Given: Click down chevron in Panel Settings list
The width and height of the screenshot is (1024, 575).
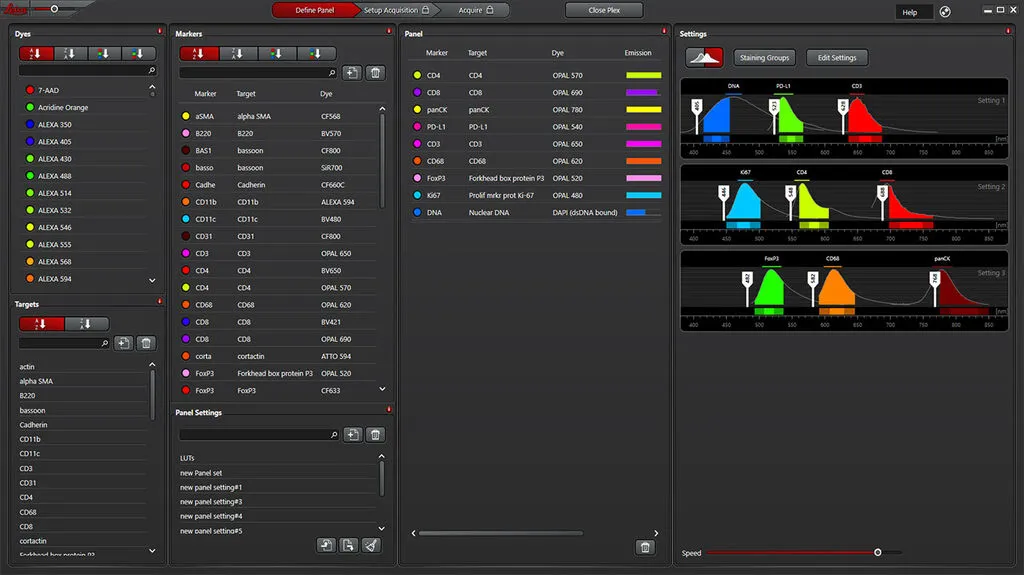Looking at the screenshot, I should [x=382, y=528].
